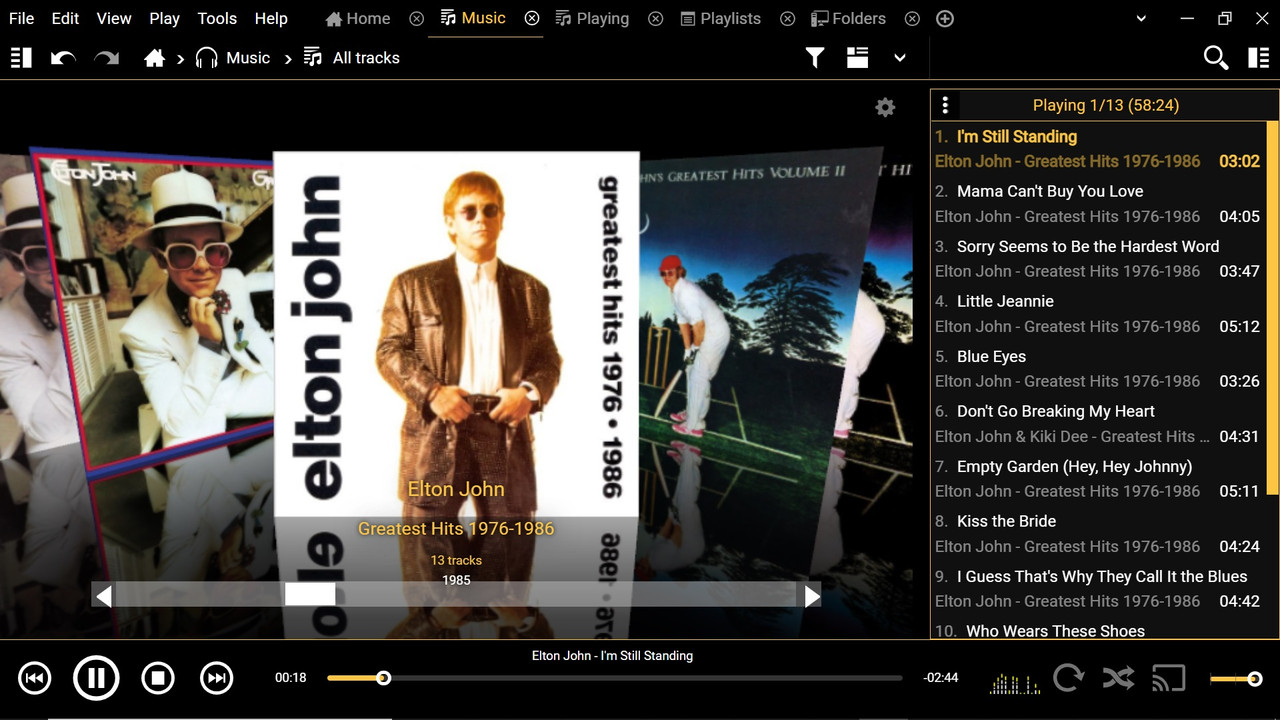
Task: Select Don't Go Breaking My Heart in queue
Action: (1054, 411)
